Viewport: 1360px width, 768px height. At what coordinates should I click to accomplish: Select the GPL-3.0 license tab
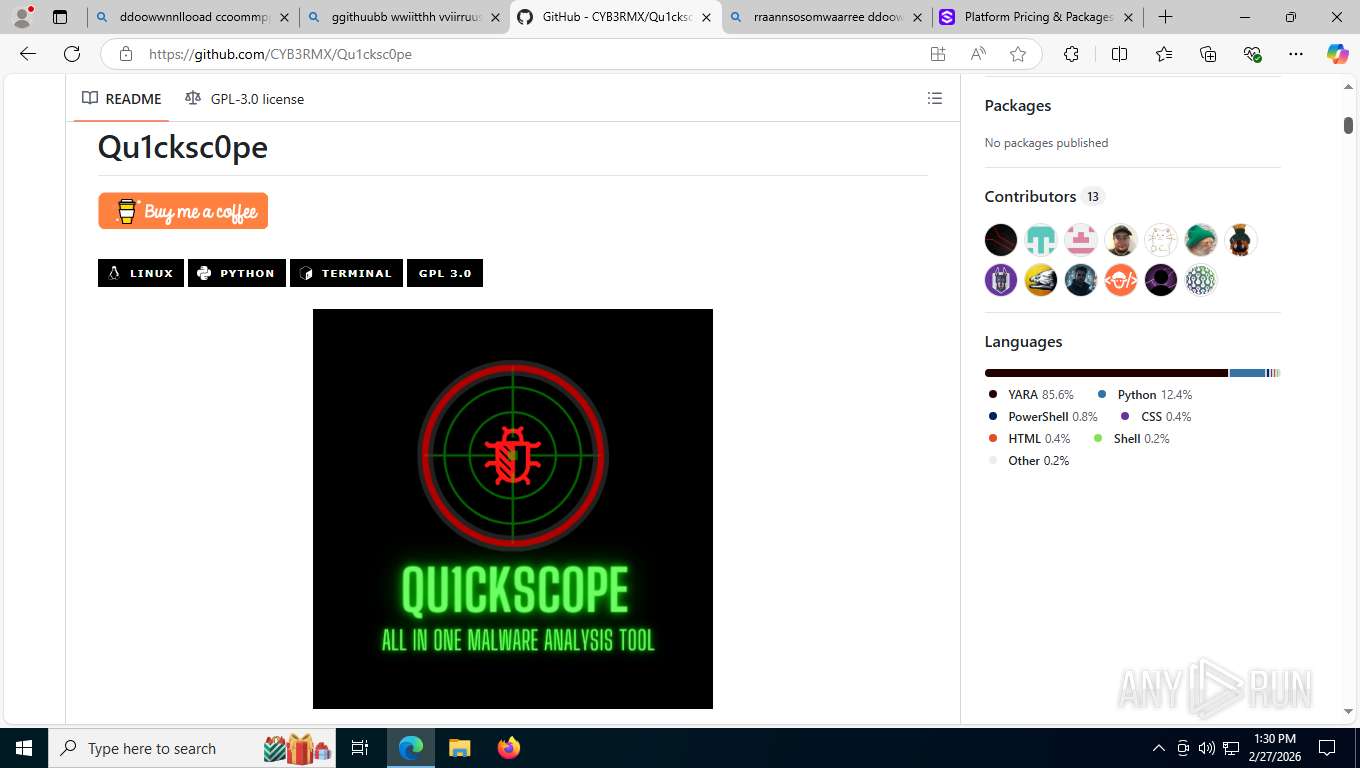[245, 98]
